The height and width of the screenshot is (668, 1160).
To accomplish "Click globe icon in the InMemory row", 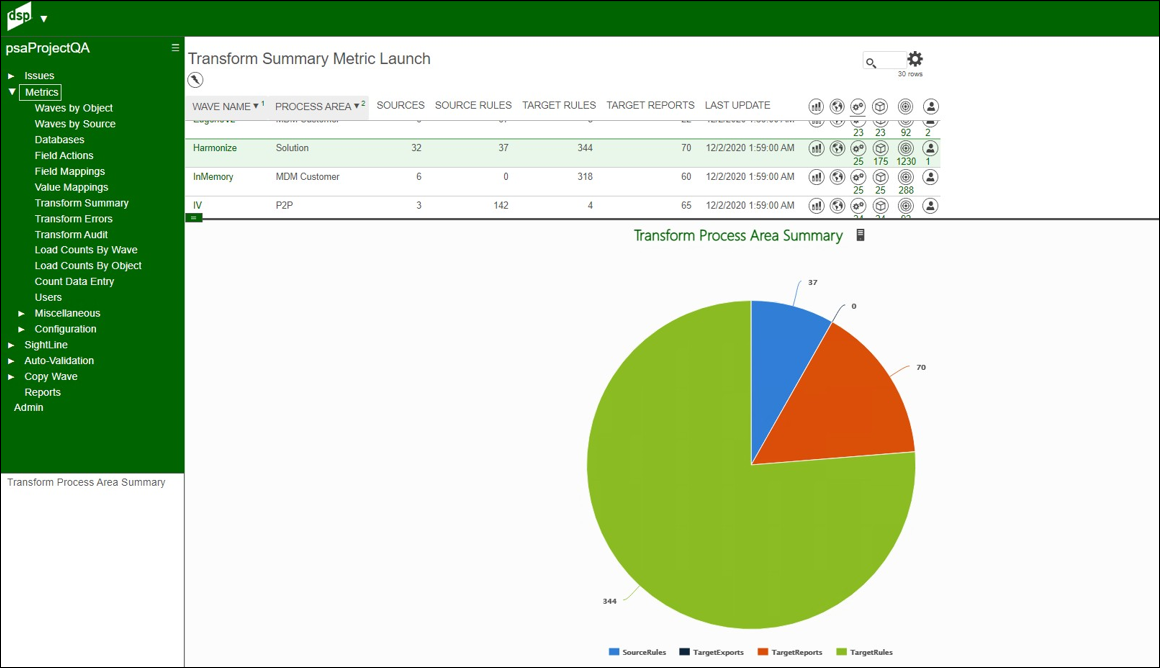I will pos(837,177).
